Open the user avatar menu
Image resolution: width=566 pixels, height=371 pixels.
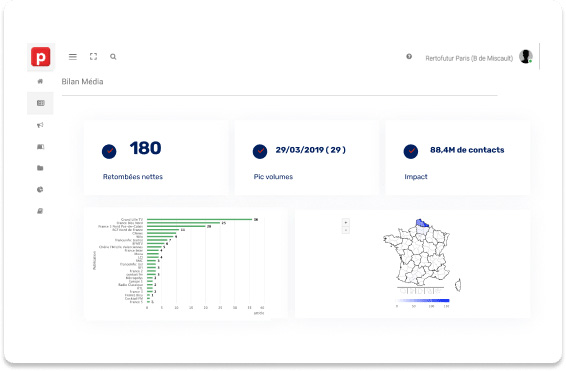coord(526,57)
